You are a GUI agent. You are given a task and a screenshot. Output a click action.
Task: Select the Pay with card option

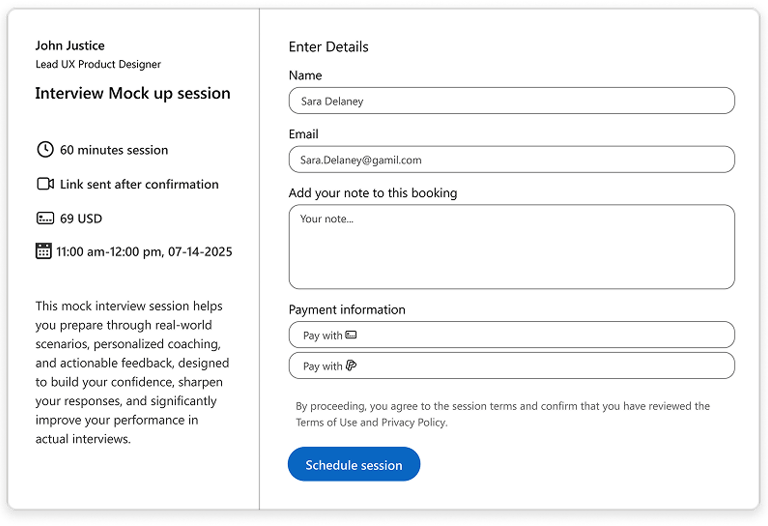point(511,335)
